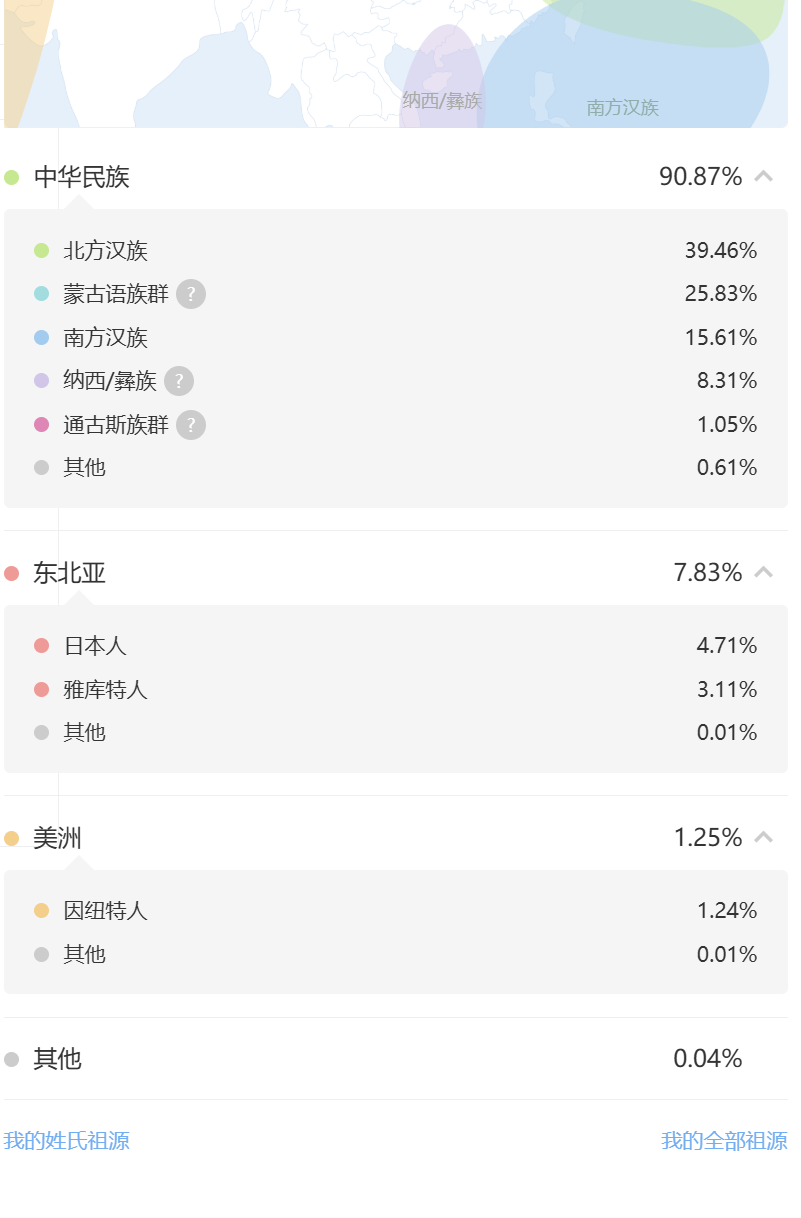Click help icon next to 纳西/彝族

click(179, 381)
